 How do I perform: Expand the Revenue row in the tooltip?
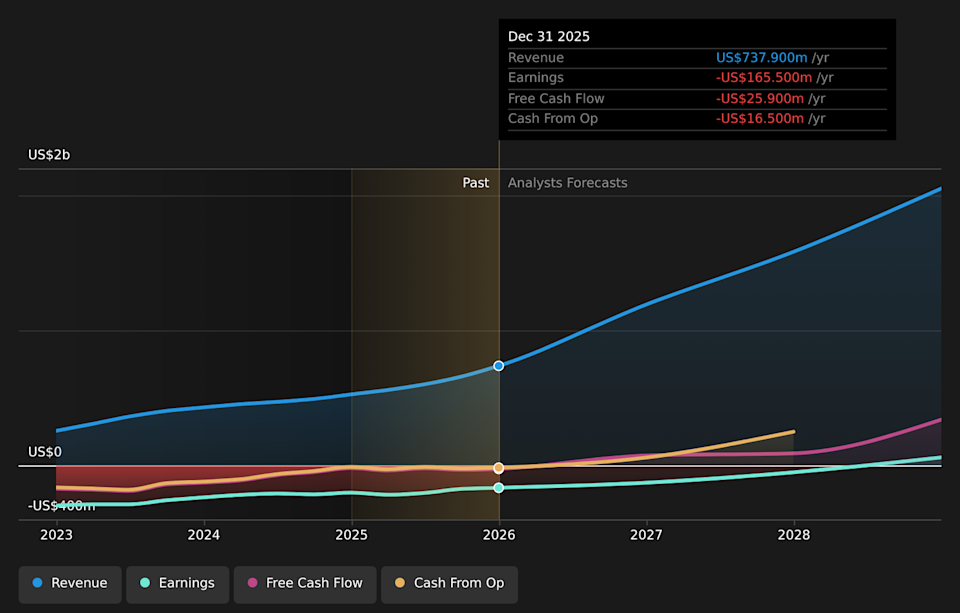pyautogui.click(x=536, y=57)
